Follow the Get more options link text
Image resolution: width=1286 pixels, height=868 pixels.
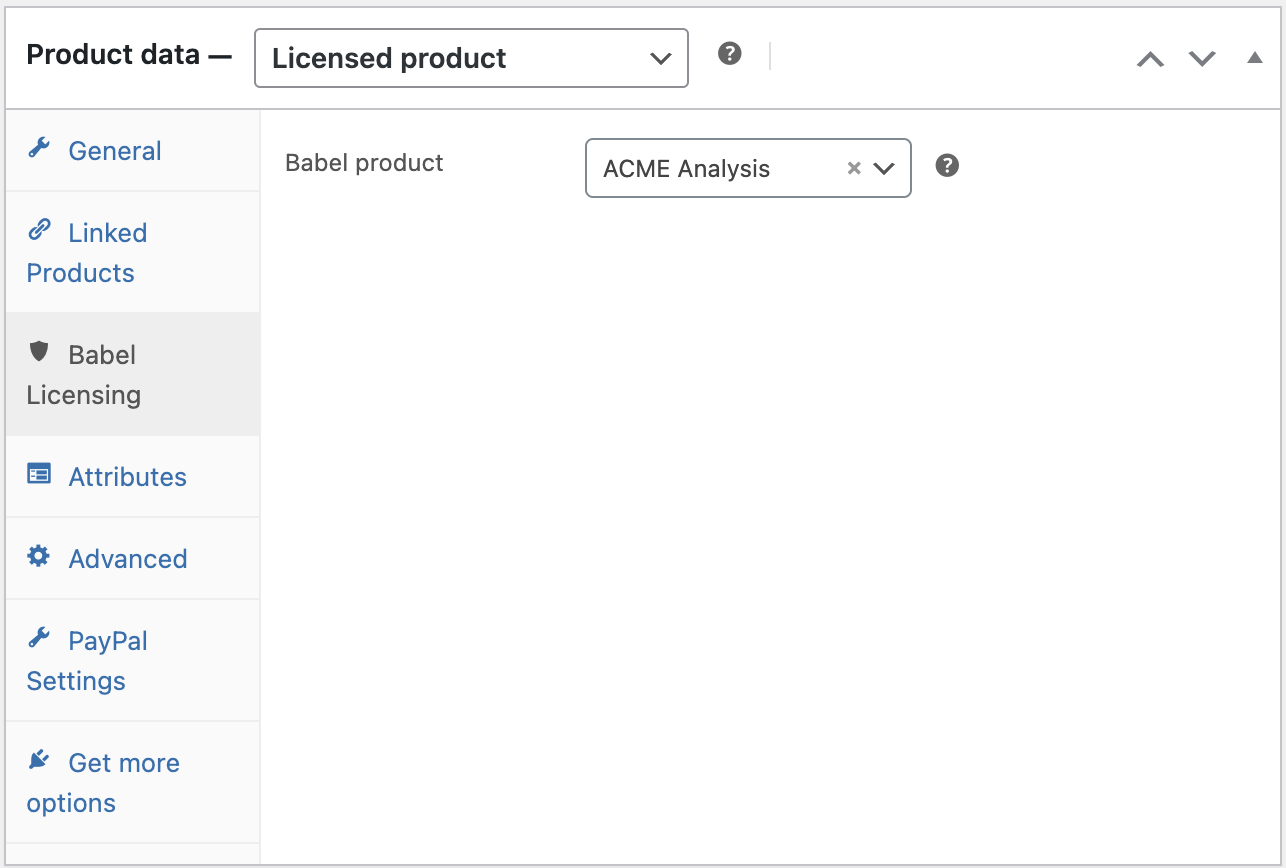[124, 763]
